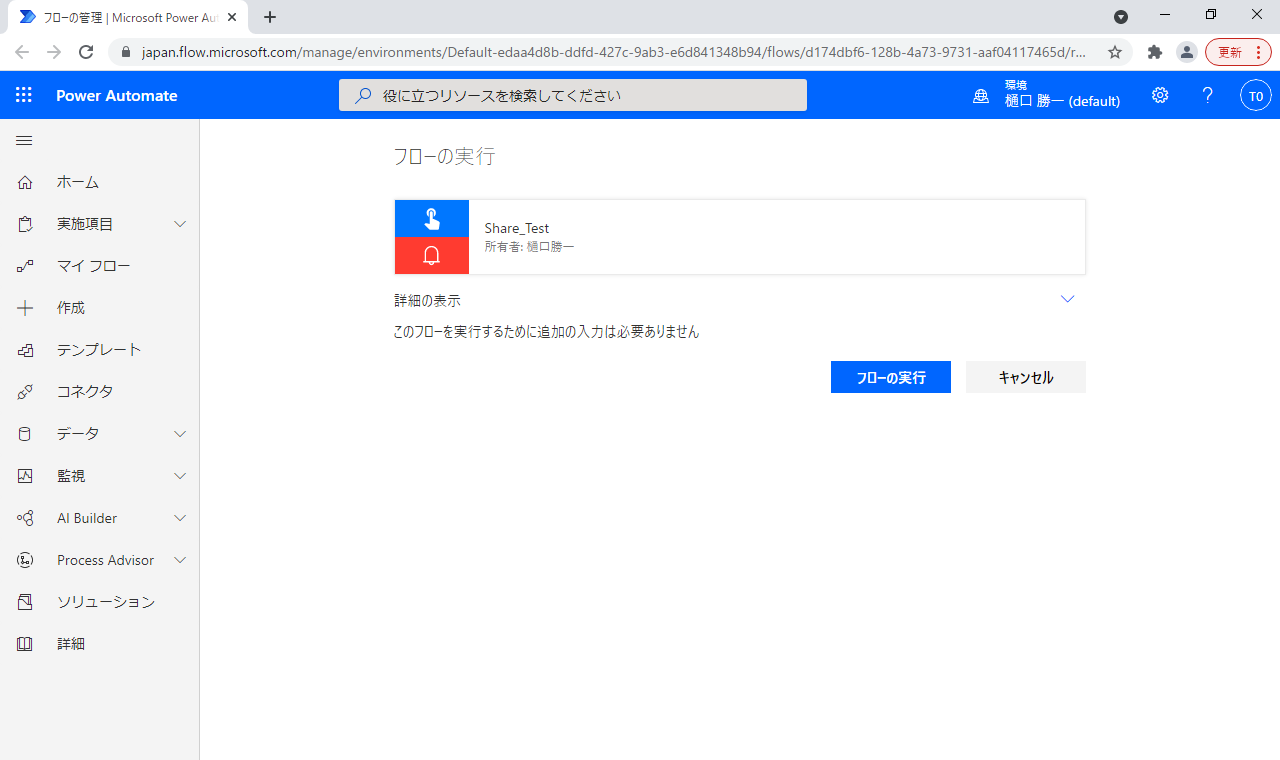The height and width of the screenshot is (760, 1280).
Task: Open コネクタ in the sidebar
Action: (85, 392)
